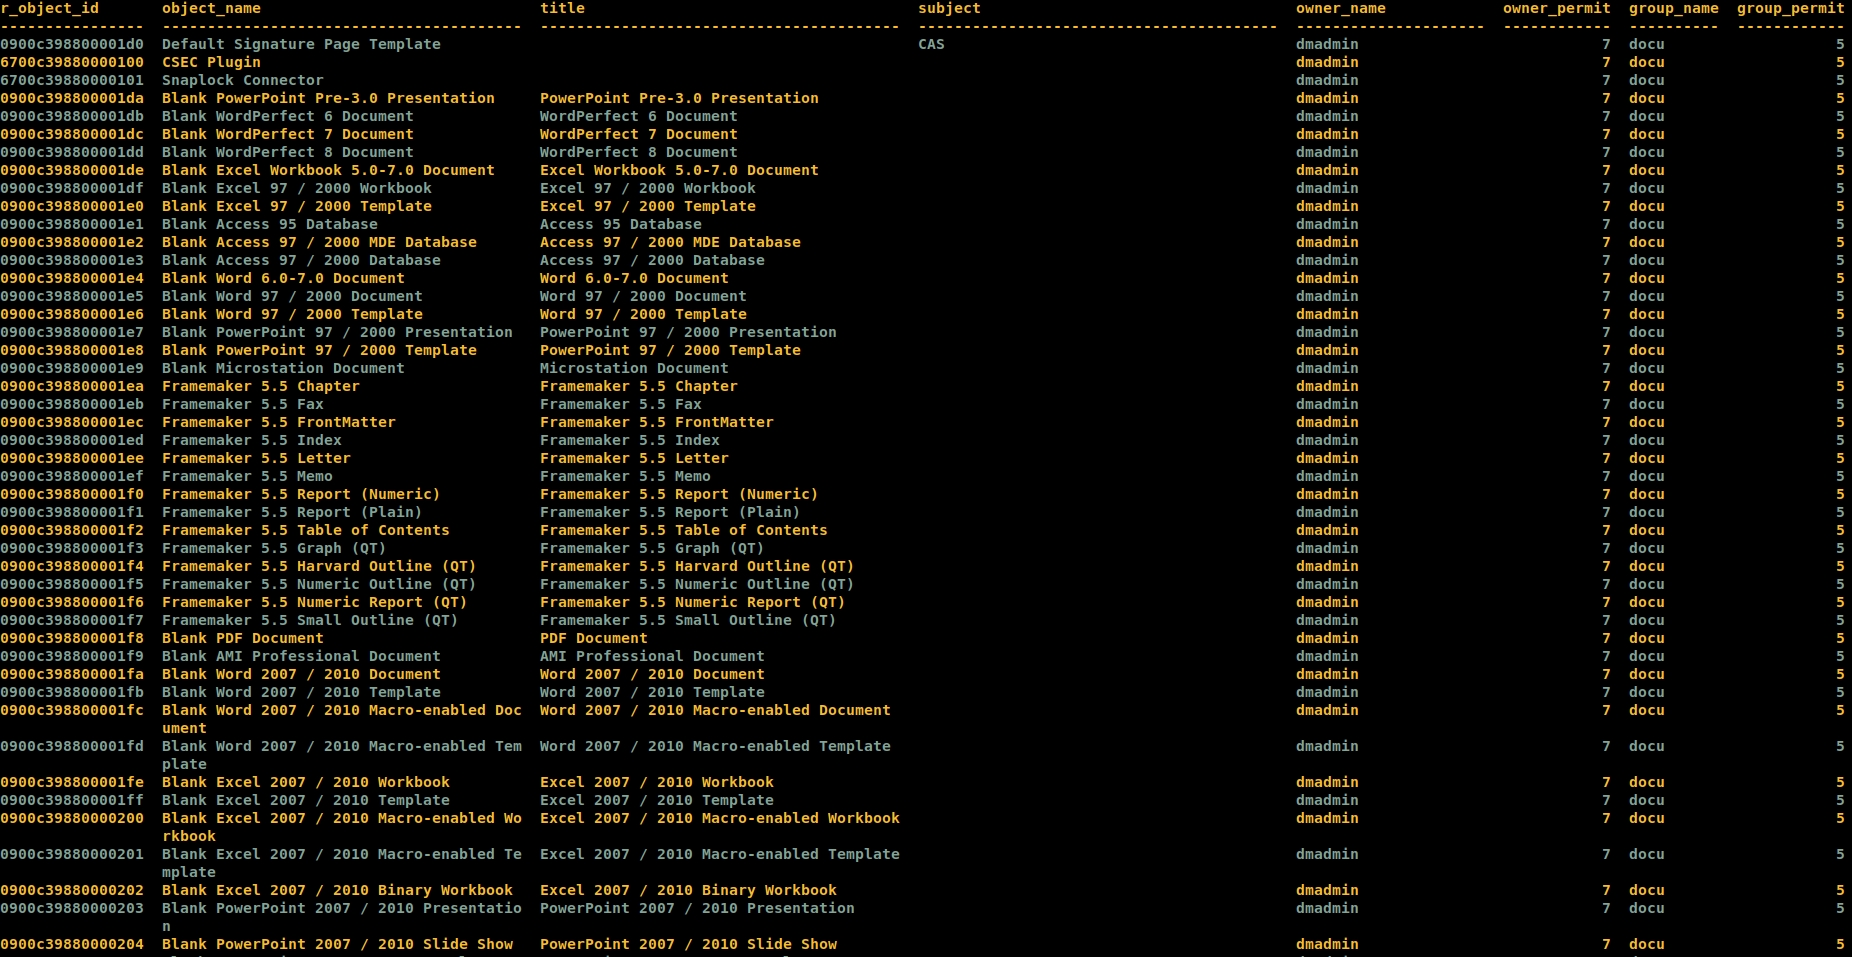Select object name Blank Excel 97 / 2000 Template
Image resolution: width=1852 pixels, height=957 pixels.
coord(297,206)
